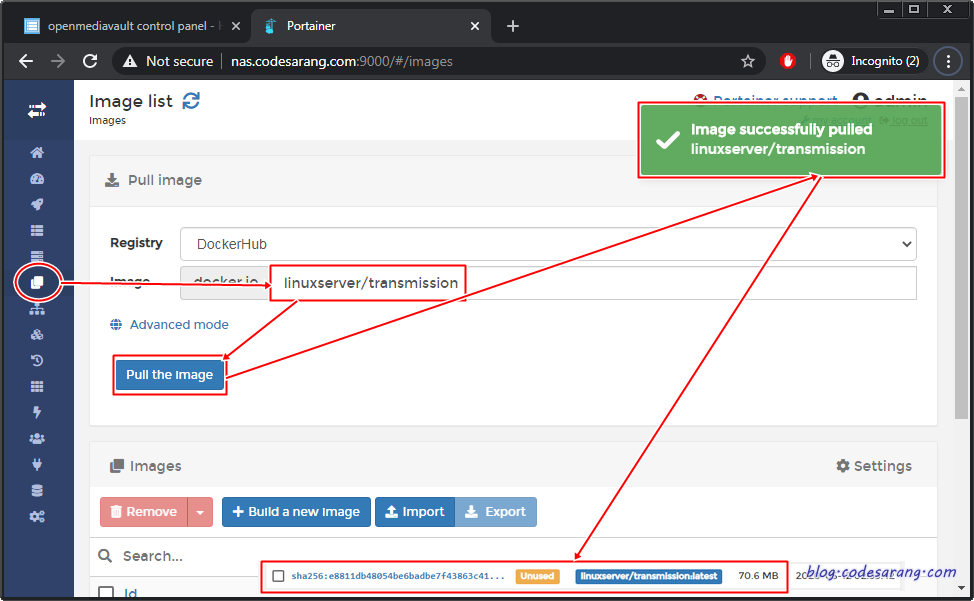The height and width of the screenshot is (601, 974).
Task: Dismiss the Image successfully pulled notification
Action: tap(791, 140)
